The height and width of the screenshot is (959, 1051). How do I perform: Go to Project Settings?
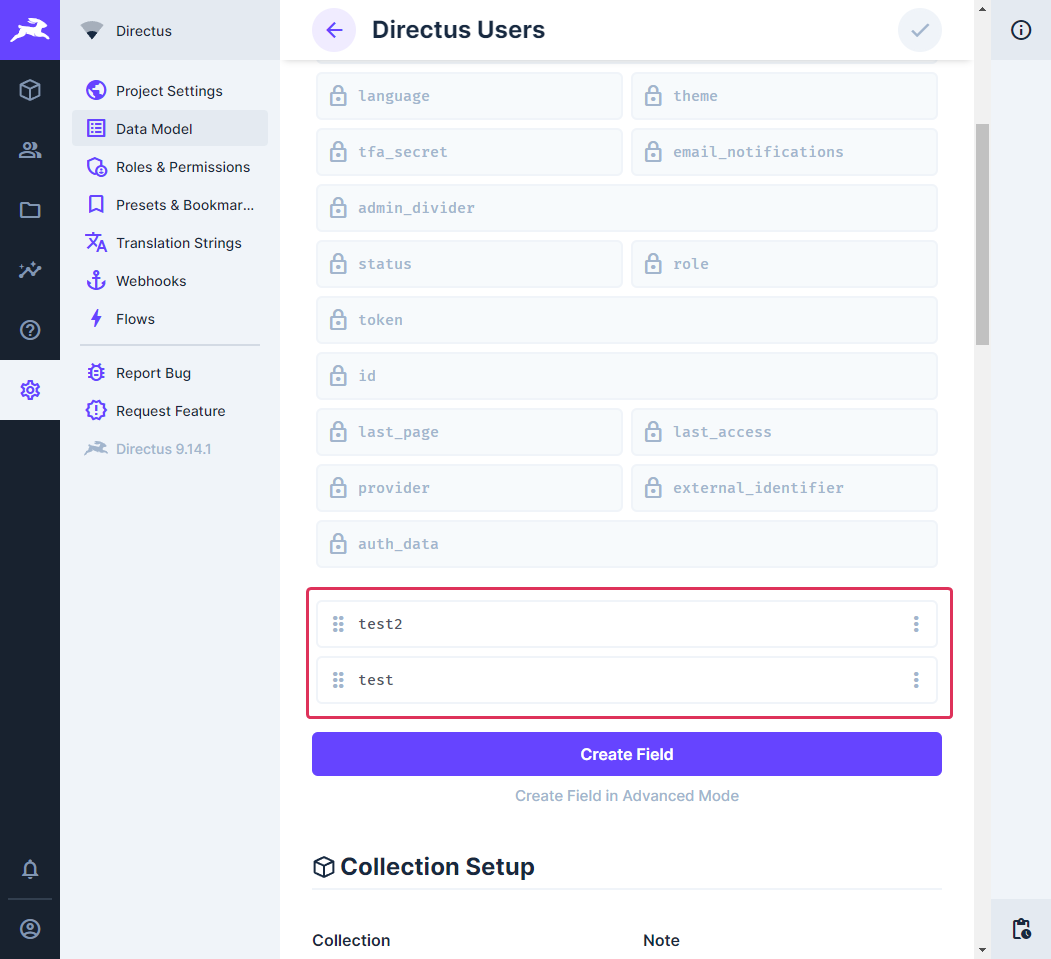click(x=170, y=90)
